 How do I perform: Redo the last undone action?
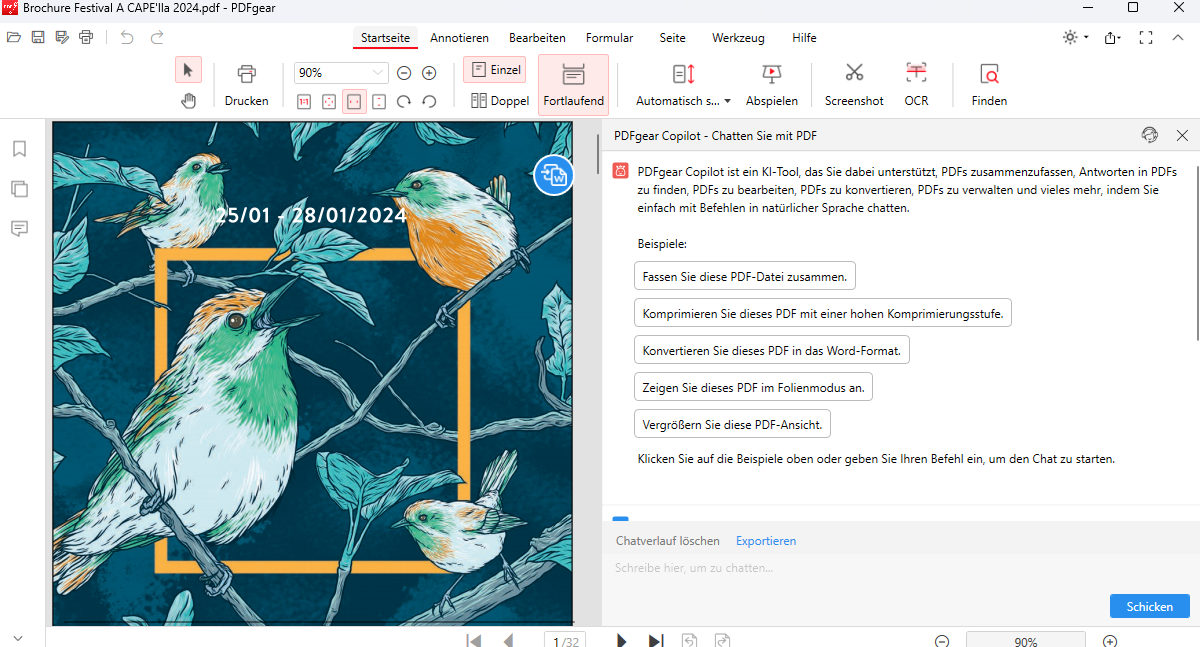(x=157, y=38)
